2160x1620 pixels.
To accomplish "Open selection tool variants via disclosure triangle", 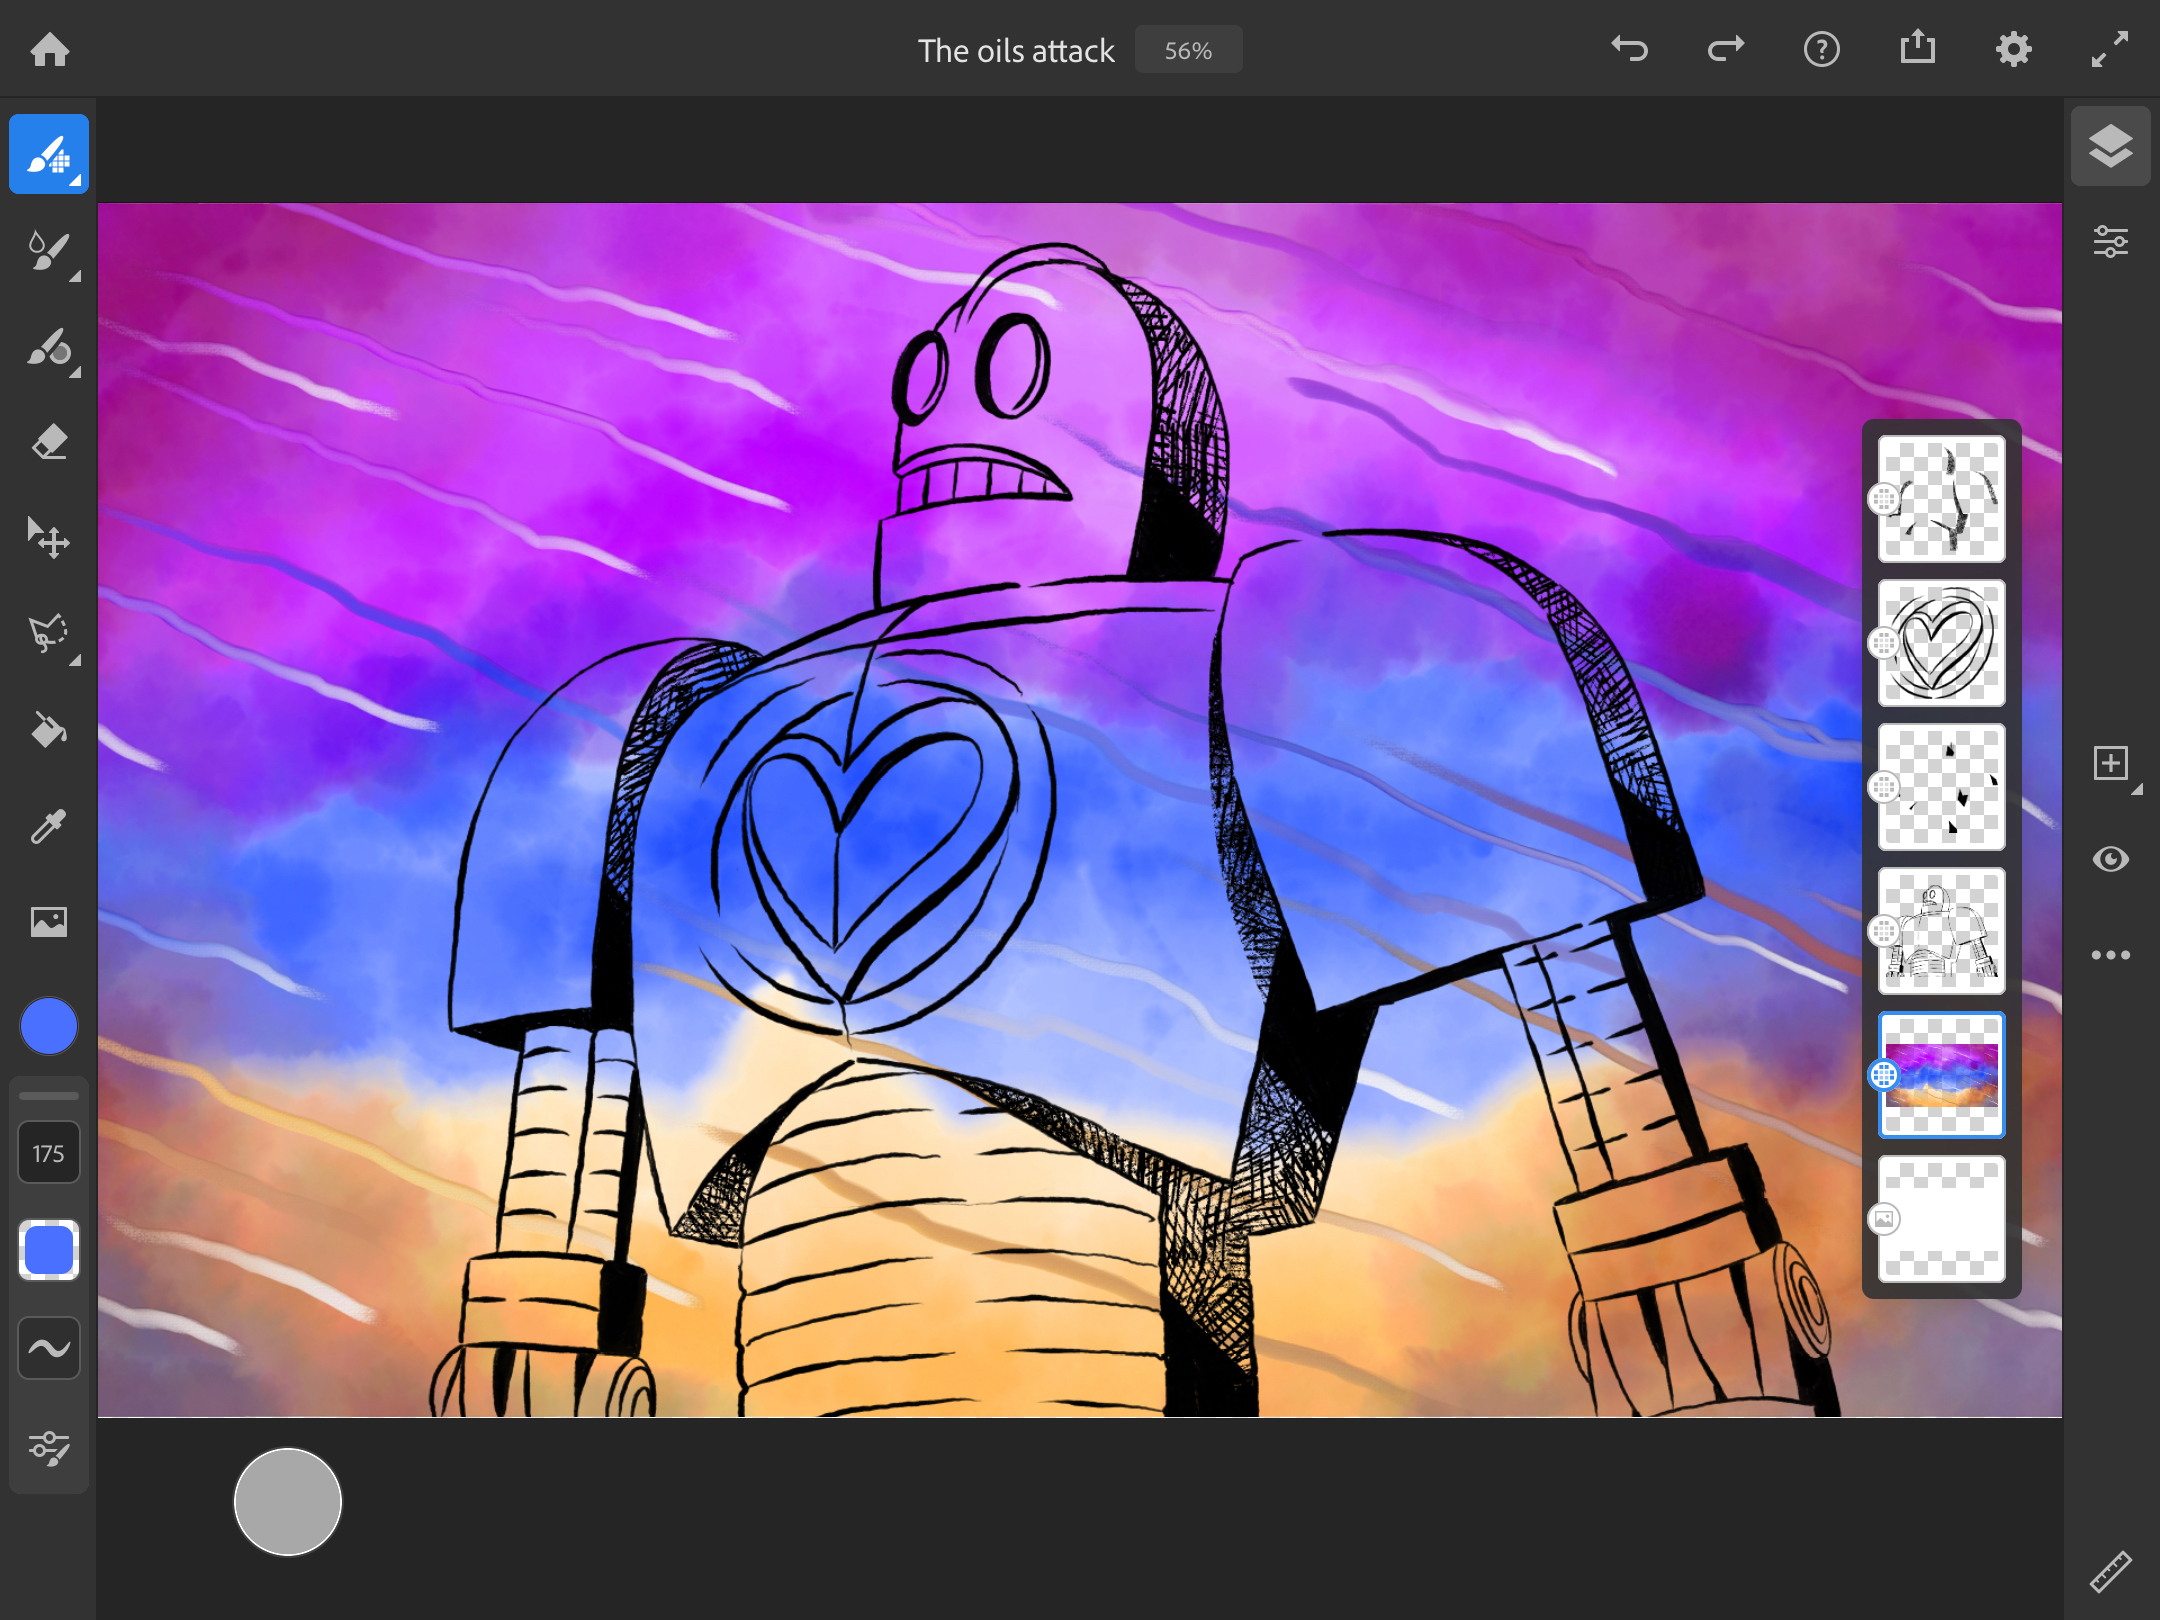I will pyautogui.click(x=74, y=660).
